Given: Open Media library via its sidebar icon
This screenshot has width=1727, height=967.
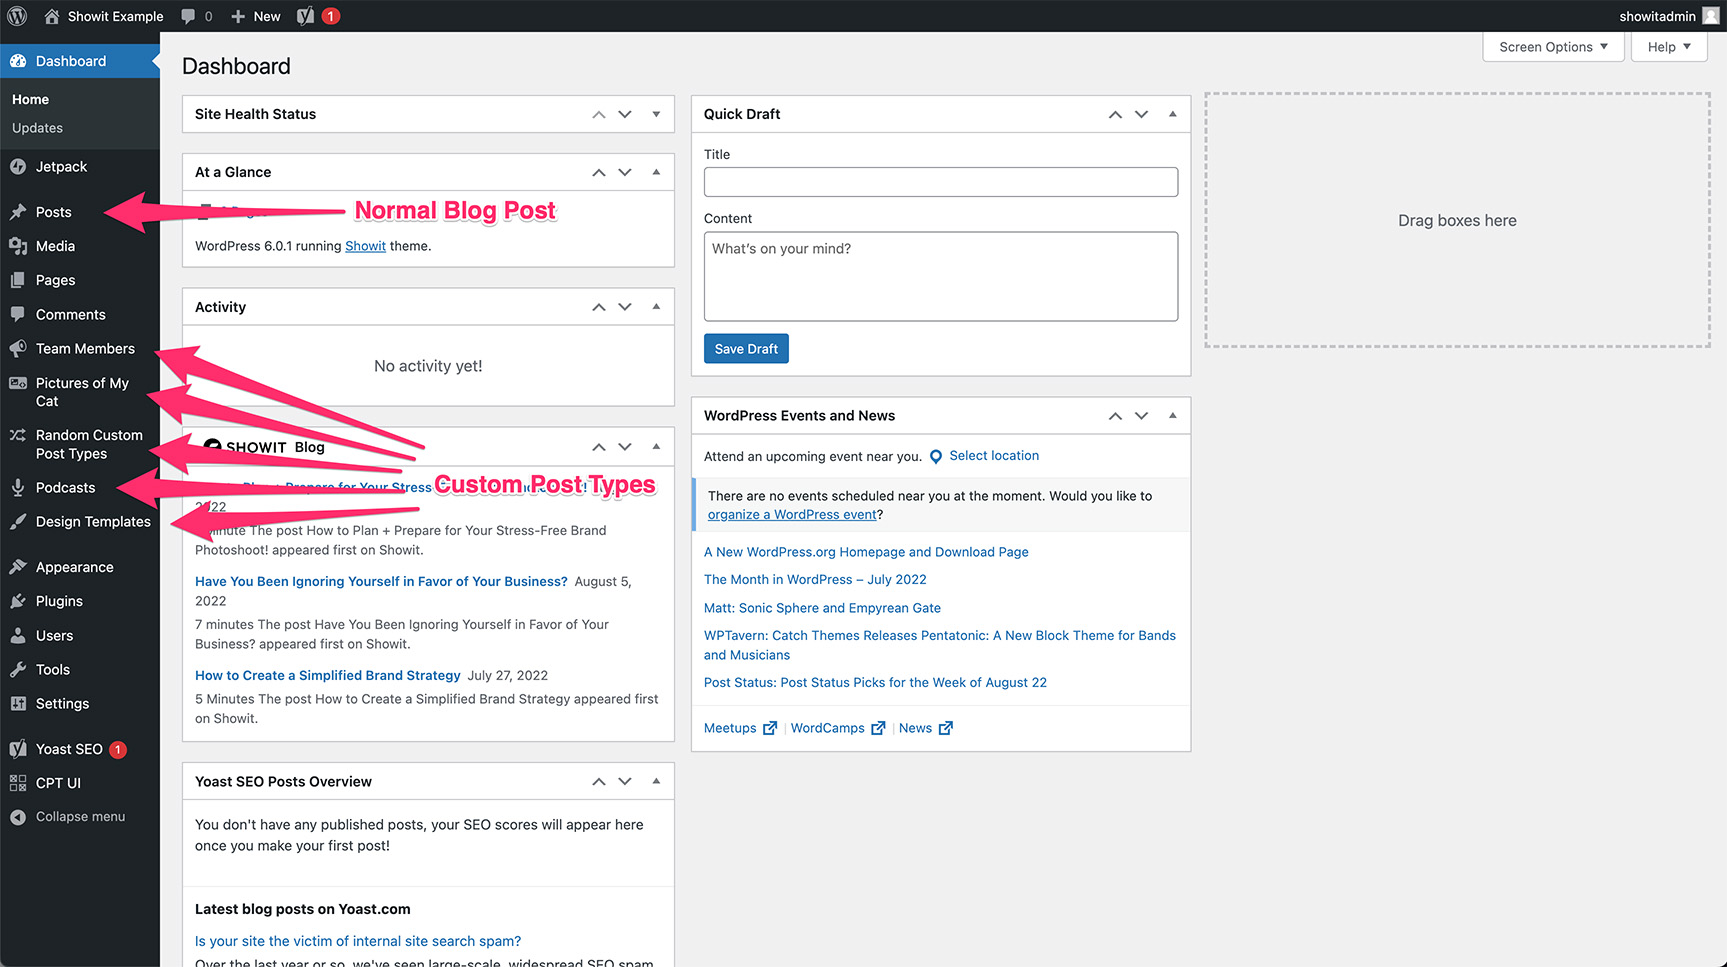Looking at the screenshot, I should point(18,246).
